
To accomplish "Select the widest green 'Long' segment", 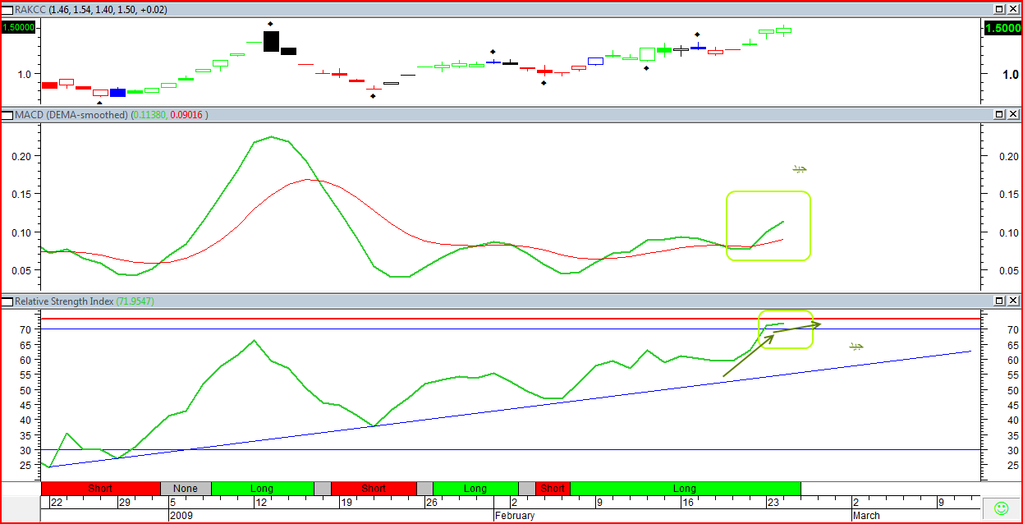I will pyautogui.click(x=685, y=488).
